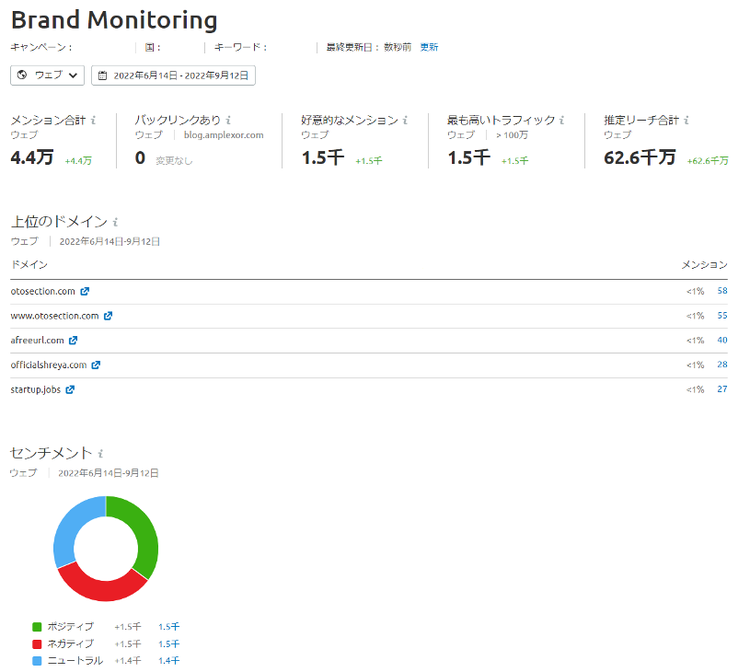
Task: Click info icon beside 上位のドメイン heading
Action: [115, 222]
